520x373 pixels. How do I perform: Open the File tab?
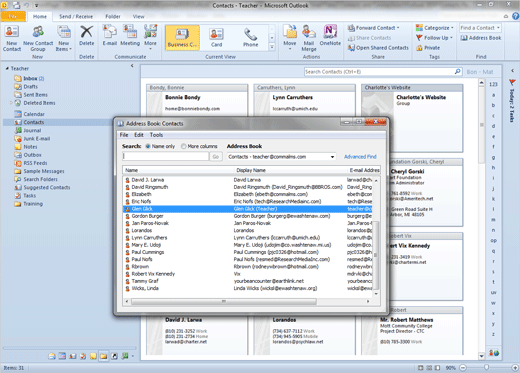(x=13, y=16)
